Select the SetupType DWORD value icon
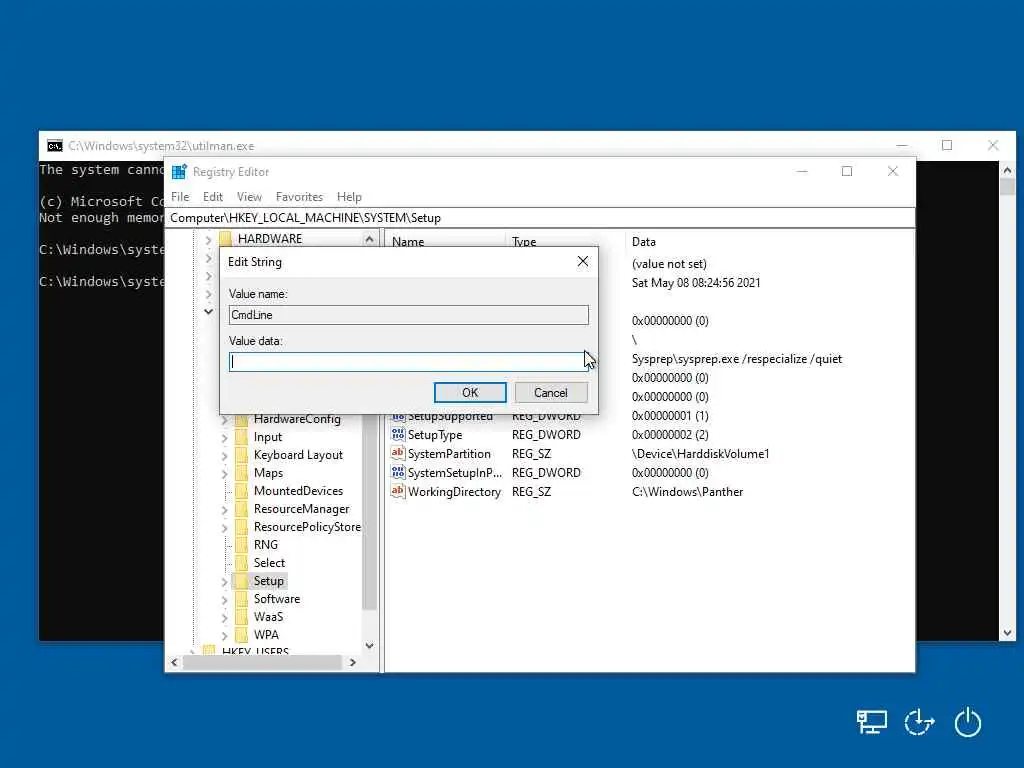This screenshot has height=768, width=1024. pyautogui.click(x=398, y=434)
